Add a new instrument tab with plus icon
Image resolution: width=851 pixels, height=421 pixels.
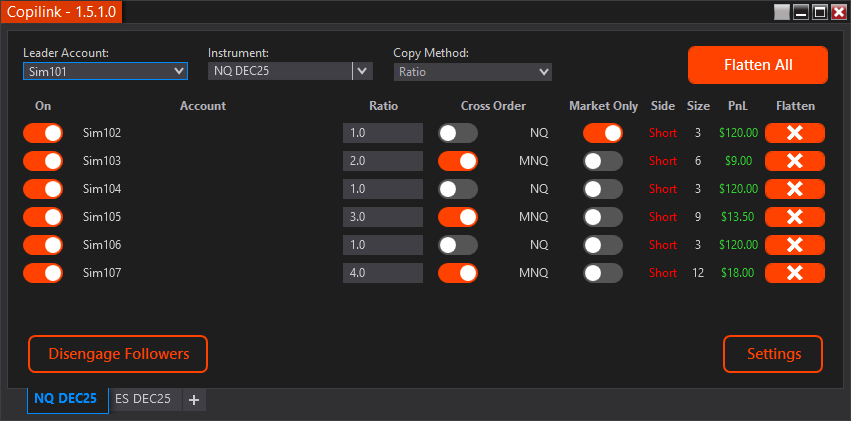(x=194, y=400)
